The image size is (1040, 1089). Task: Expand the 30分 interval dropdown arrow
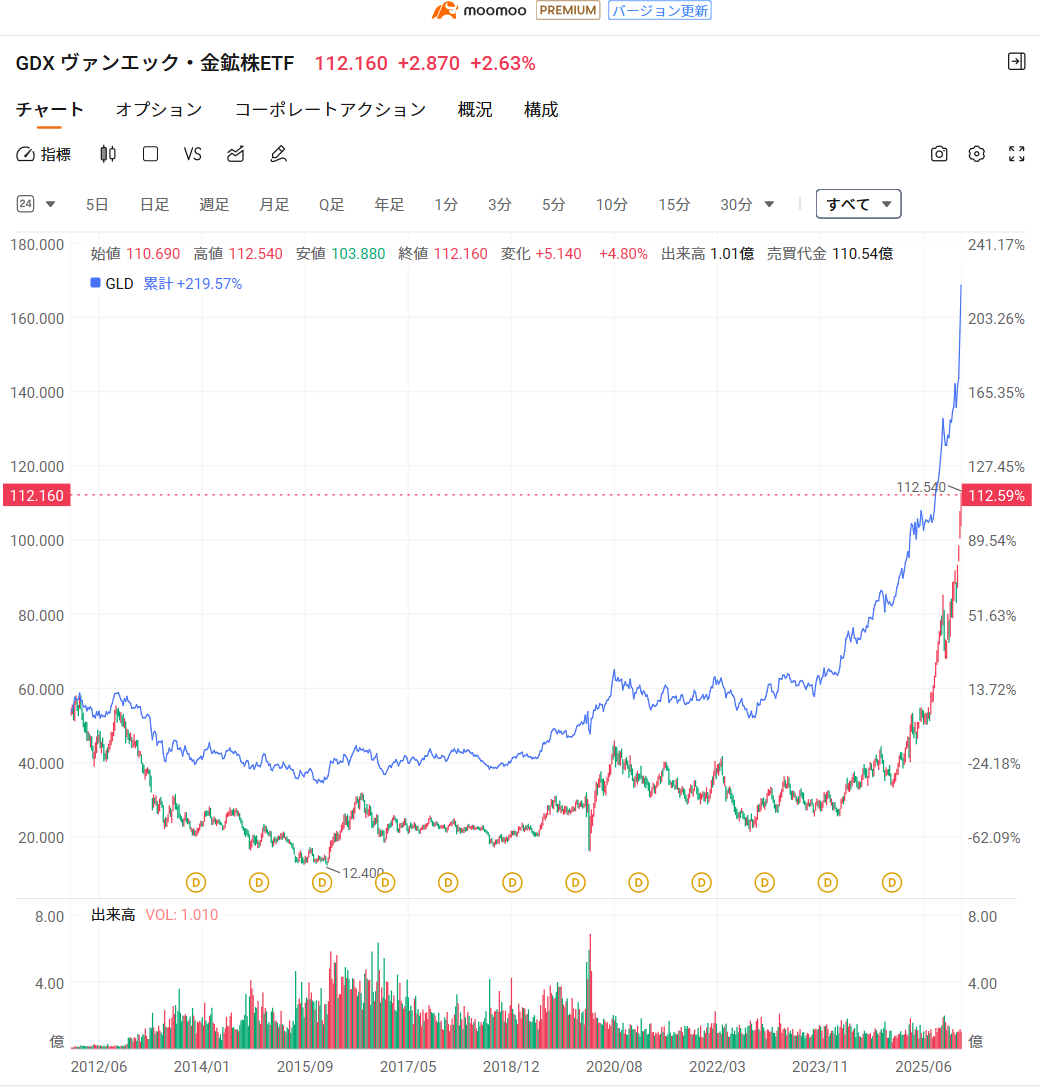click(769, 204)
